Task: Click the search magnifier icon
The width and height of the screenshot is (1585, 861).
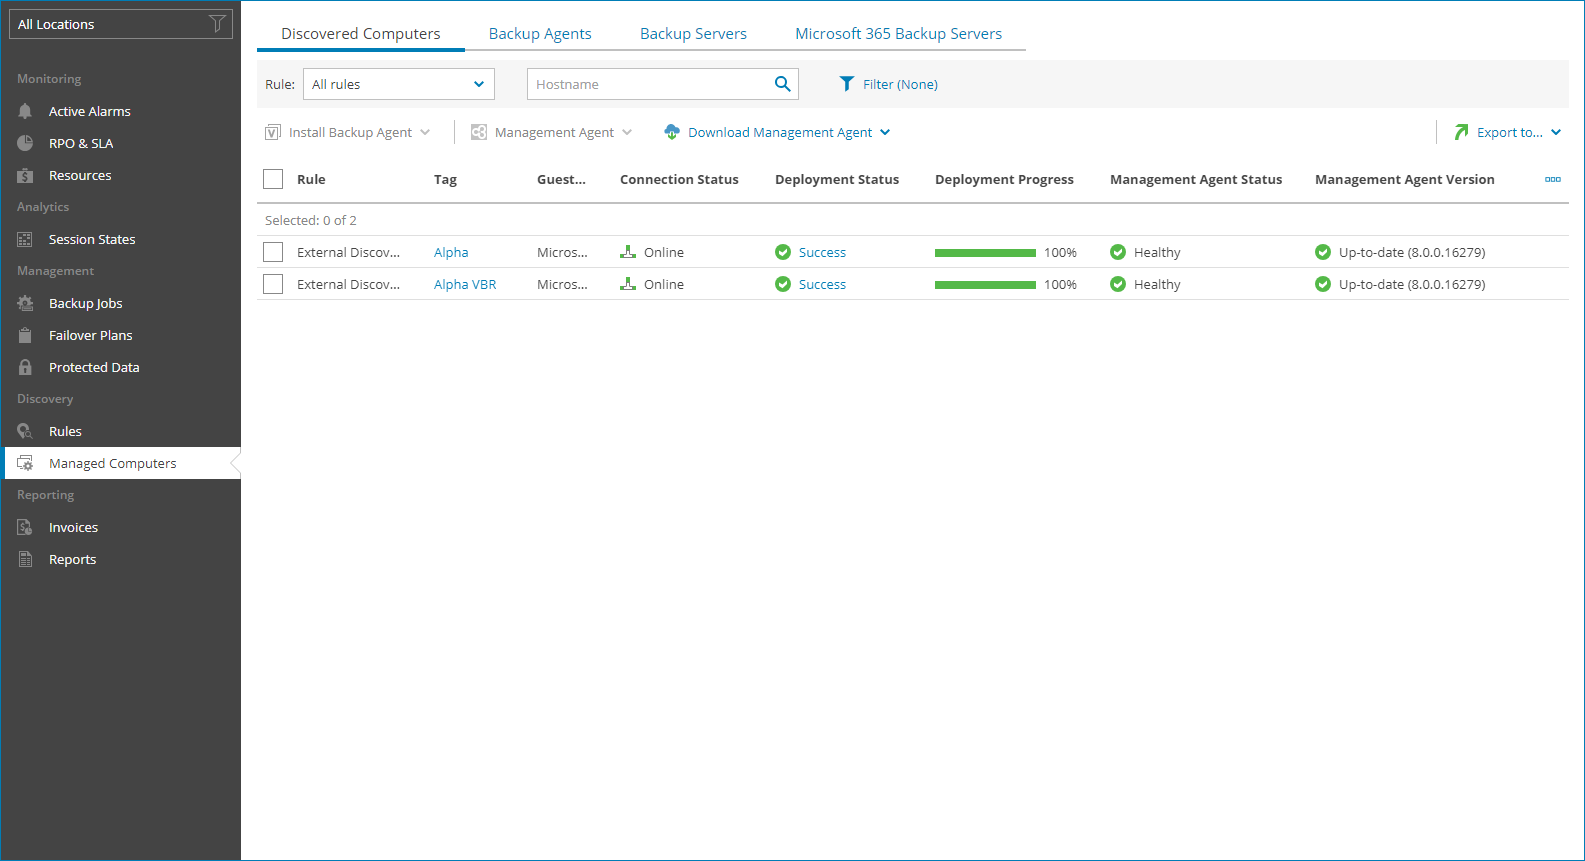Action: (783, 84)
